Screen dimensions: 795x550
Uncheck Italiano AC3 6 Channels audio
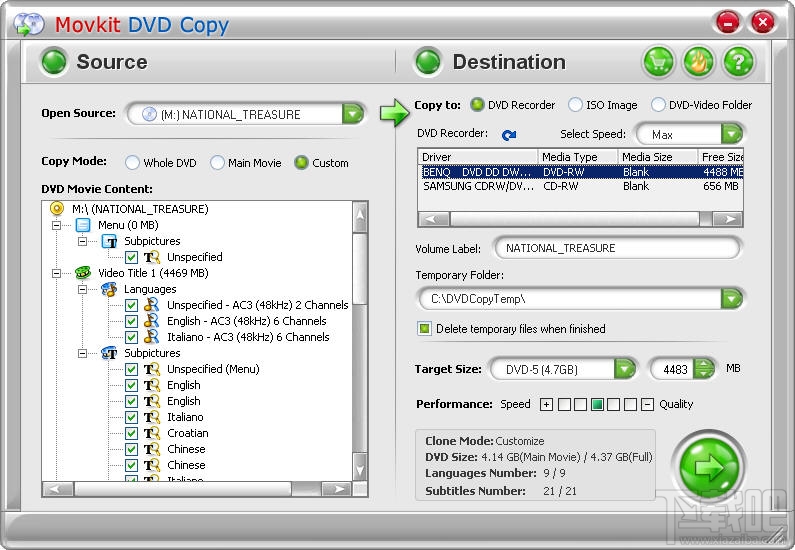[x=131, y=337]
